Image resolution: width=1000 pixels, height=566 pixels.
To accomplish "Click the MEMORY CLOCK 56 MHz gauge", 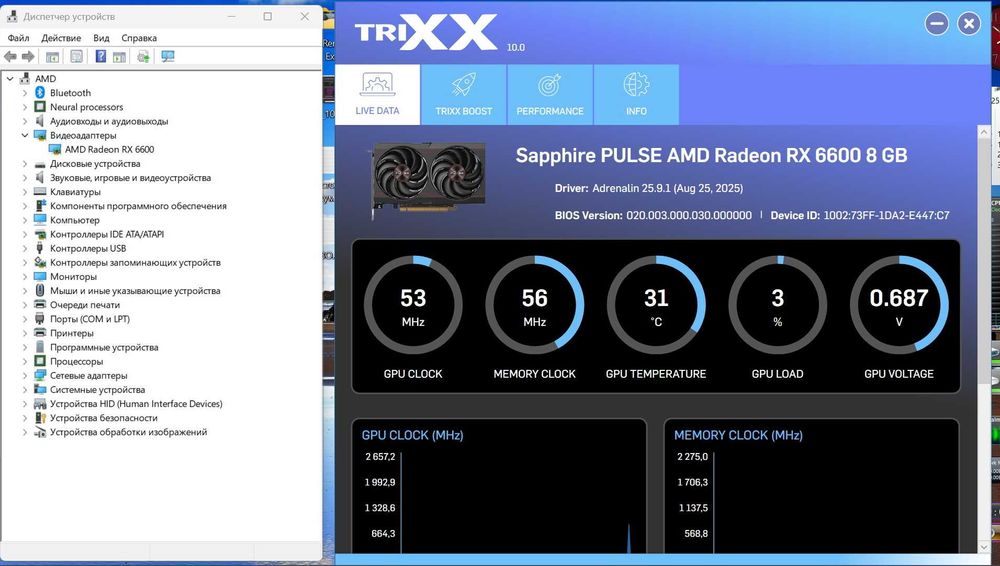I will (534, 306).
